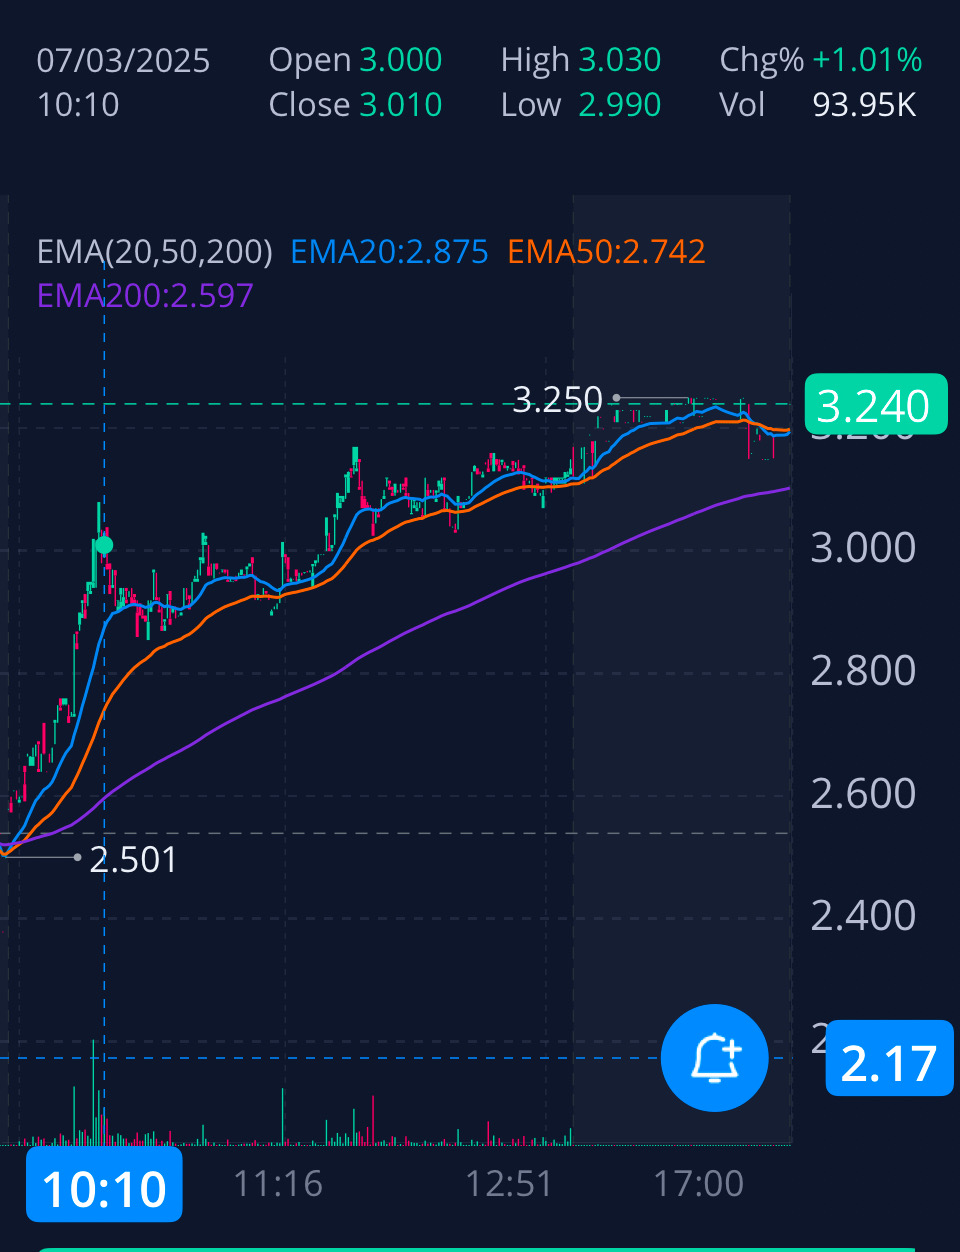This screenshot has height=1252, width=960.
Task: Tap the Open 3.000 value
Action: pos(355,60)
